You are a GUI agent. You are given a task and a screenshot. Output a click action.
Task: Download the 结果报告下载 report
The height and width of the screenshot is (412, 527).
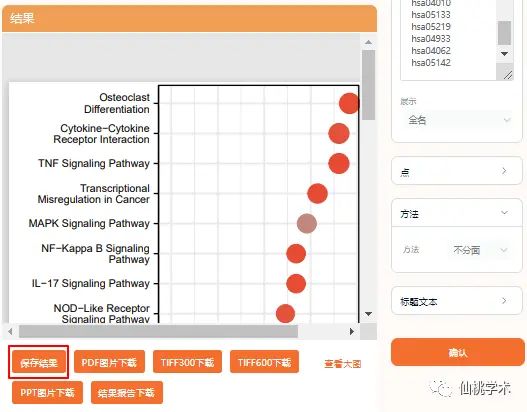coord(127,393)
